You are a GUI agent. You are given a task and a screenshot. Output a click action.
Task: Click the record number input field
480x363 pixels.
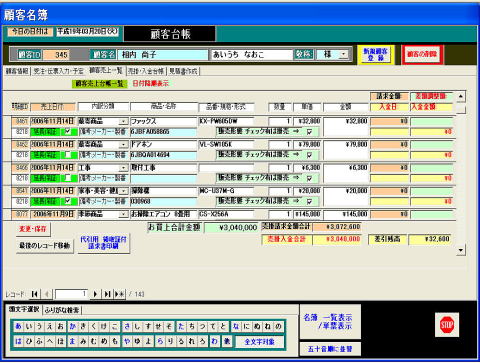pos(72,294)
